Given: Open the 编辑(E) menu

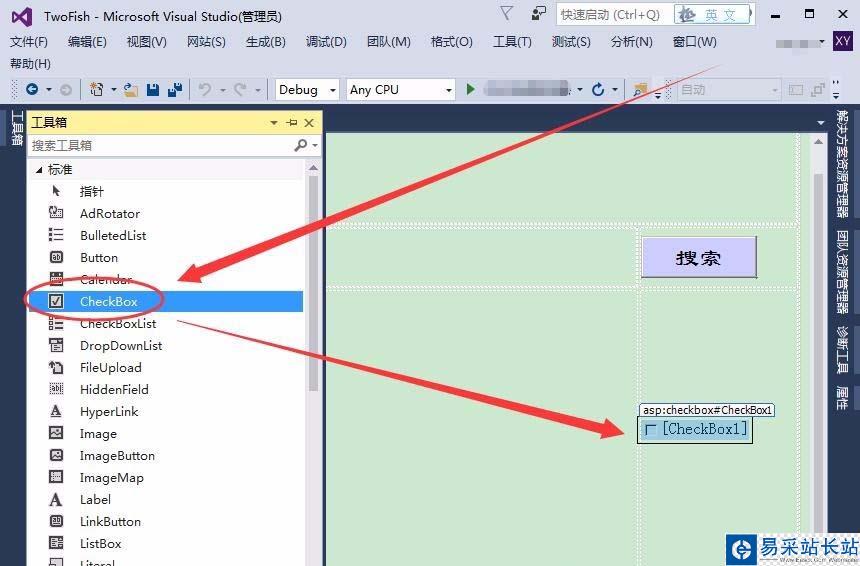Looking at the screenshot, I should pyautogui.click(x=87, y=42).
